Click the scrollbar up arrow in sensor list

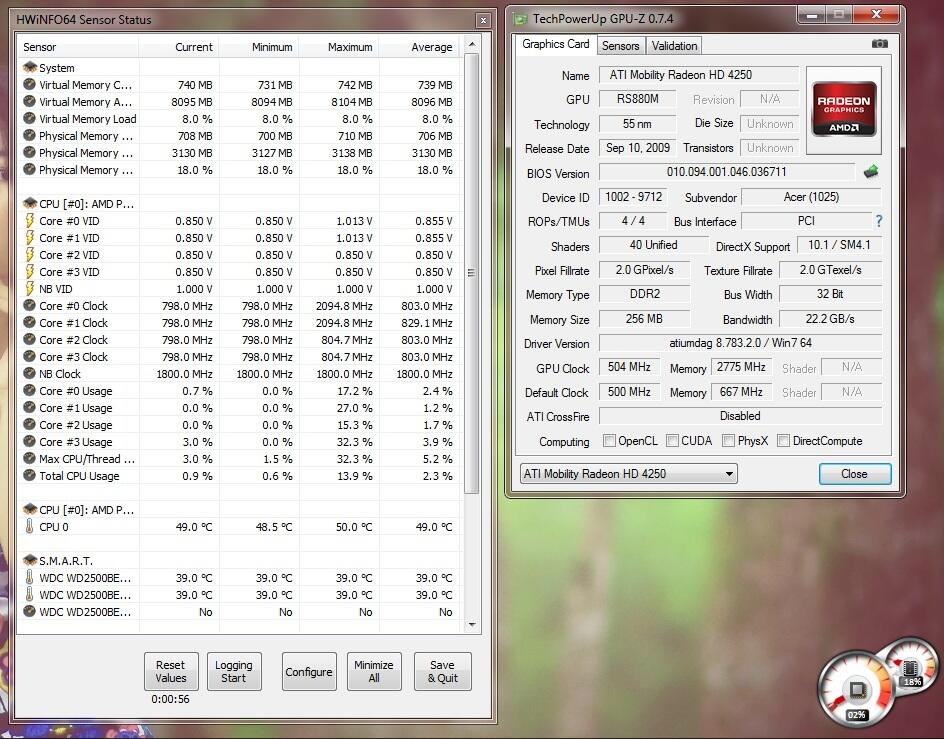coord(471,45)
